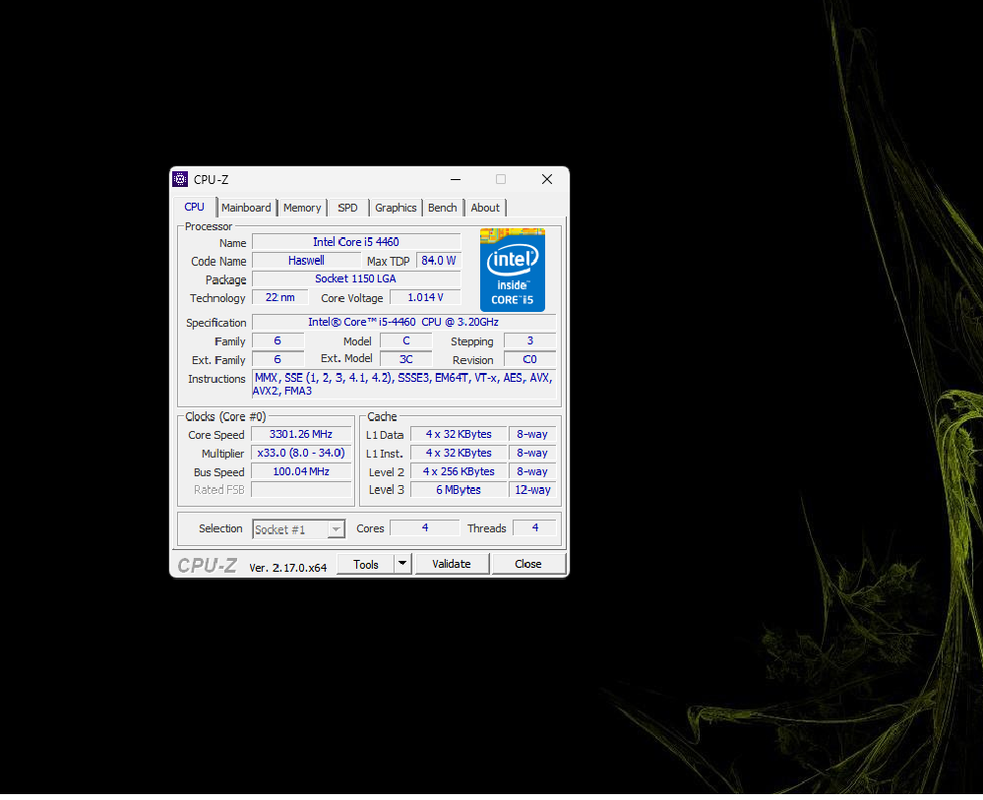The image size is (983, 800).
Task: Select the CPU tab
Action: [194, 207]
